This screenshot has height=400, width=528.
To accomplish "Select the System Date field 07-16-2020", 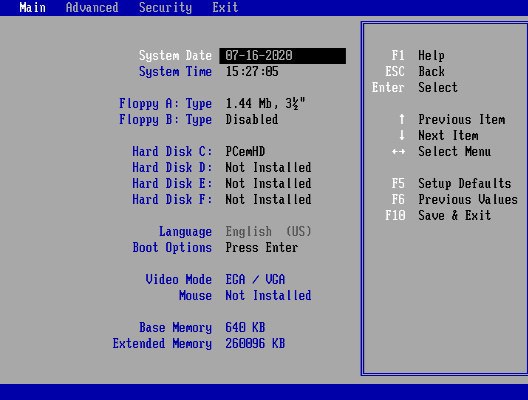I will [x=283, y=56].
